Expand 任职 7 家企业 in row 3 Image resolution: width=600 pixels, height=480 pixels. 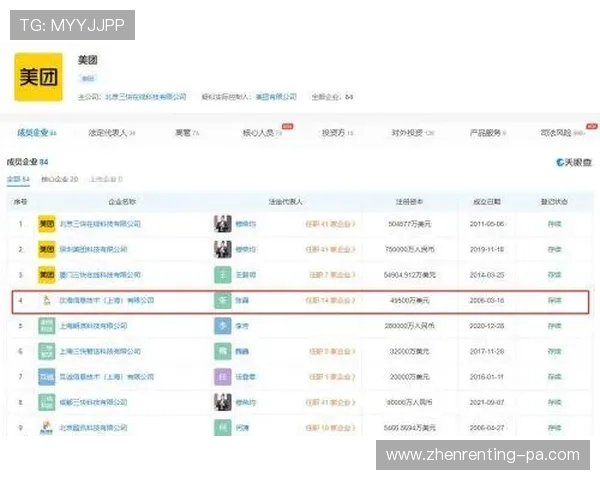332,275
